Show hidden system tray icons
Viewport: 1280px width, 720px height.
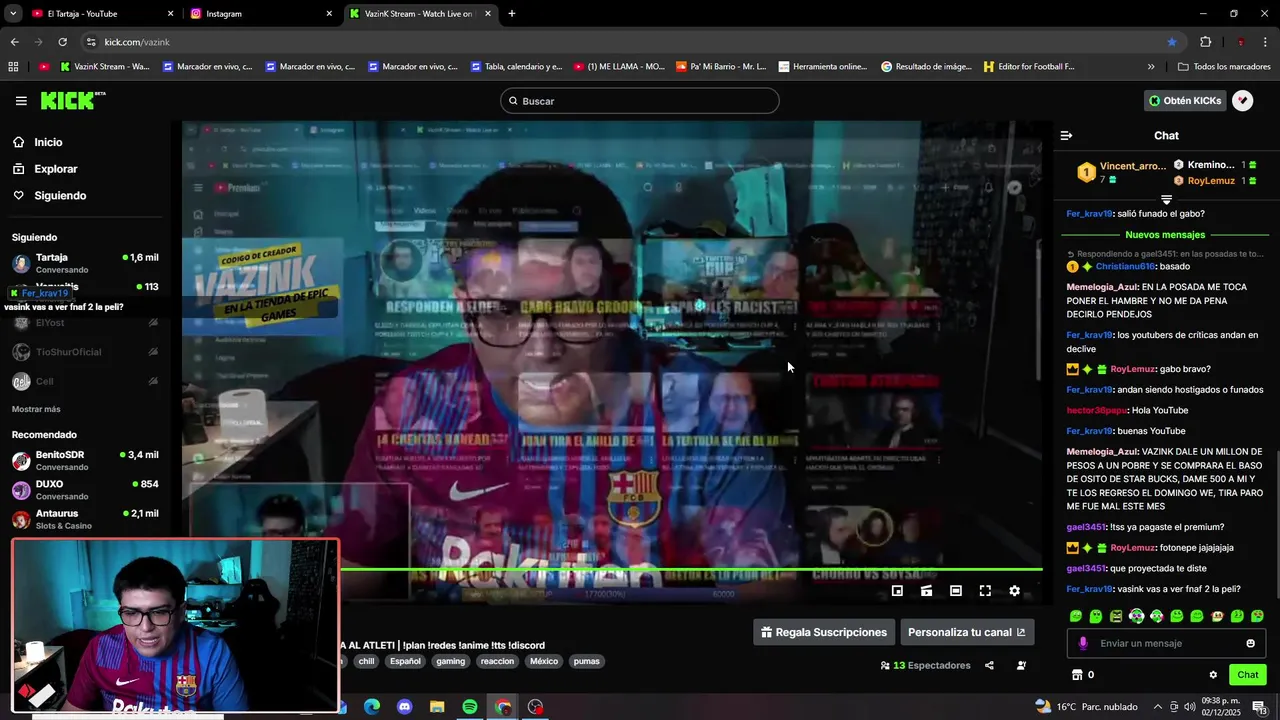pos(1158,707)
